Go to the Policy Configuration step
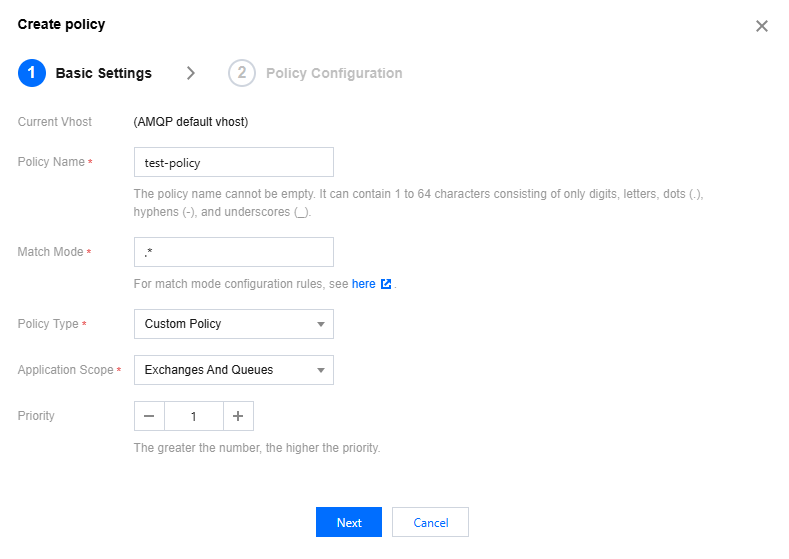Viewport: 789px width, 559px height. pyautogui.click(x=334, y=73)
